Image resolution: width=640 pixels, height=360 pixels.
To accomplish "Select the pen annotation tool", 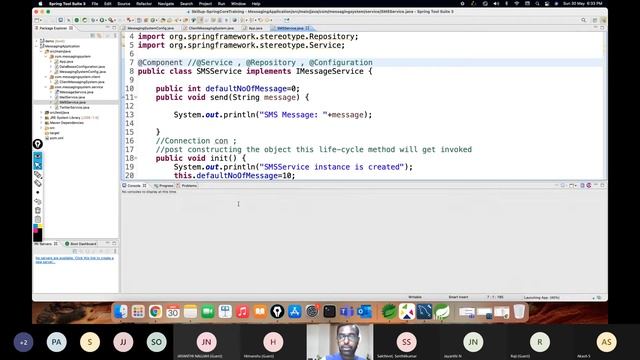I will click(x=38, y=174).
